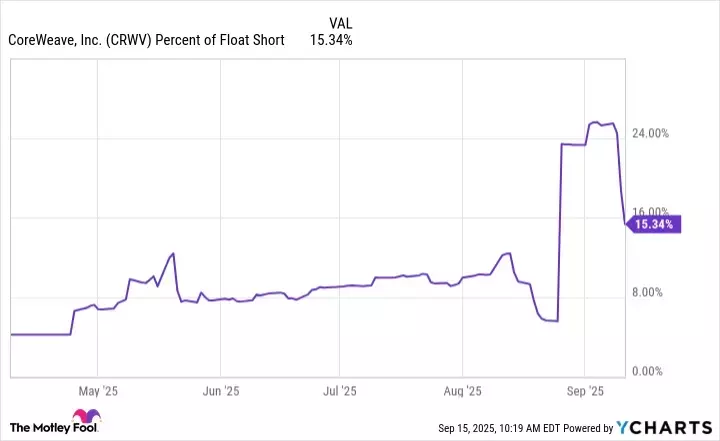Screen dimensions: 720x441
Task: Click the Powered by text
Action: tap(596, 429)
